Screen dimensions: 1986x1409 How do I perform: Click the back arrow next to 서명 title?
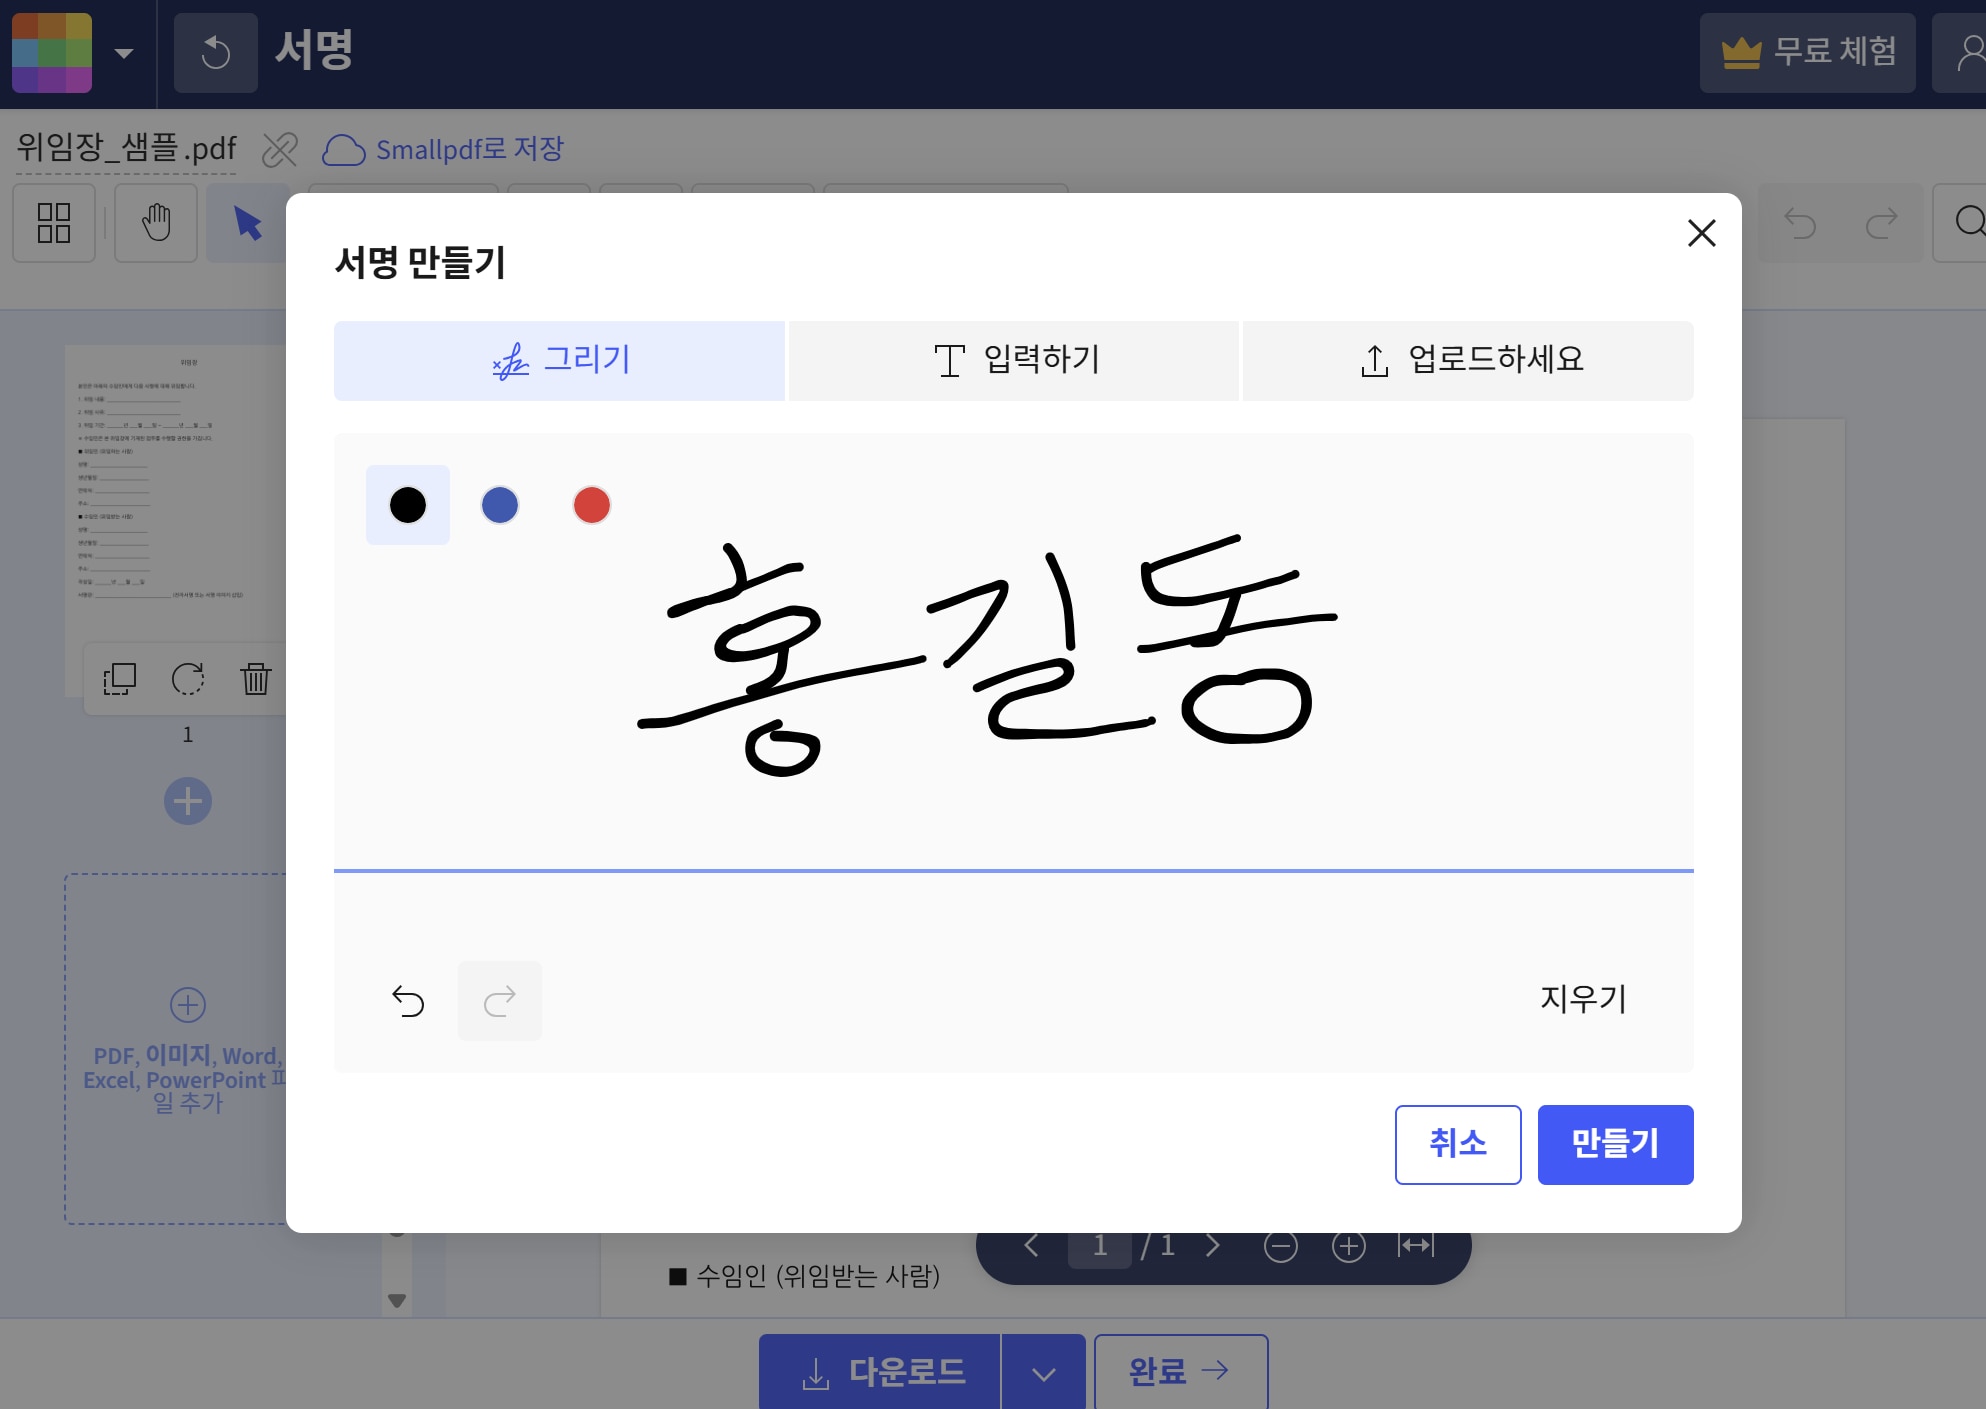(x=215, y=53)
